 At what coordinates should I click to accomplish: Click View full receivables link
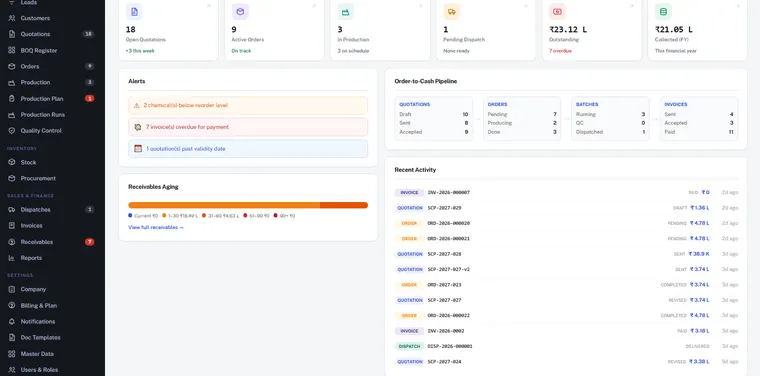[156, 227]
